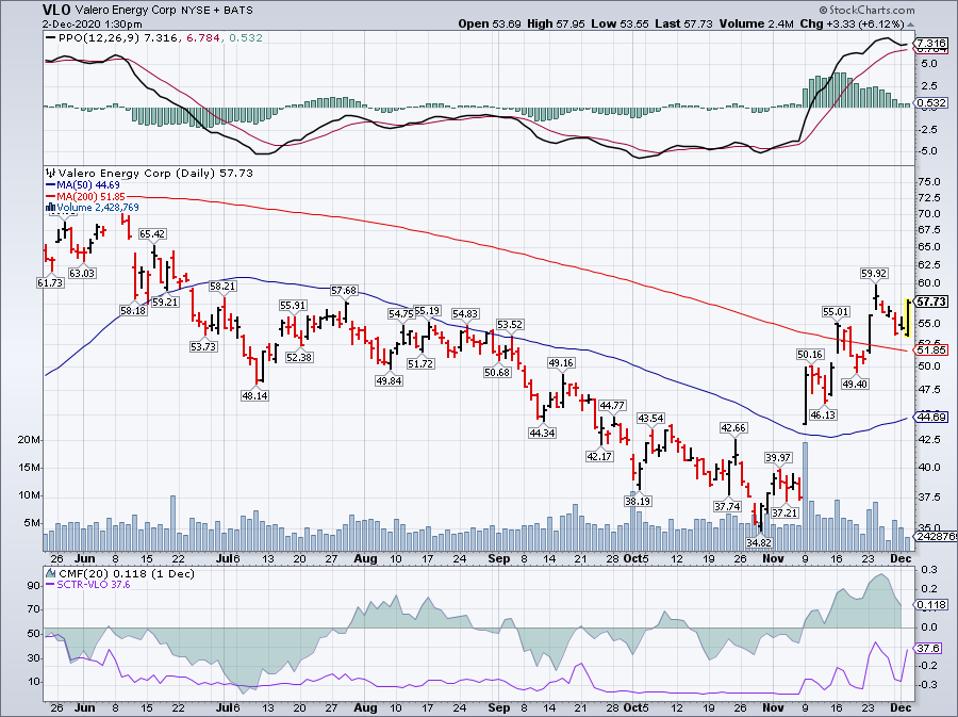Click the area chart icon beside CMF(20)

(51, 574)
